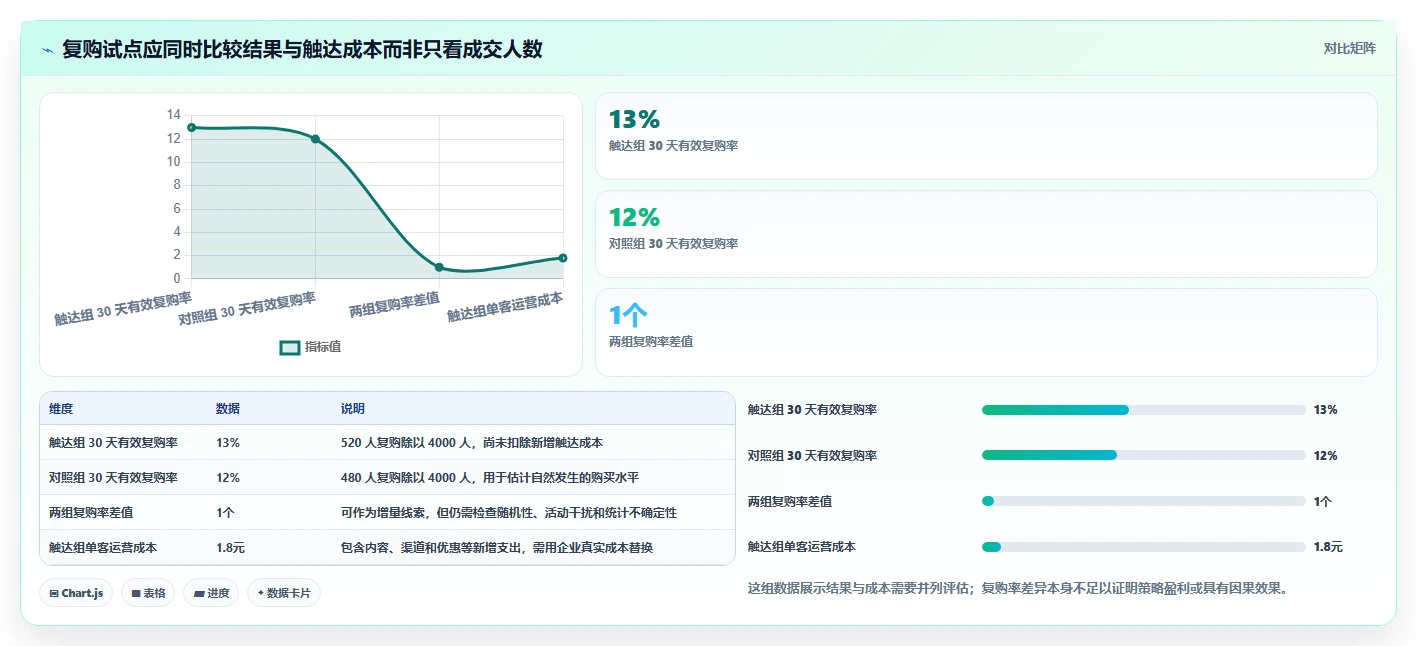The image size is (1417, 646).
Task: Click the 数据卡片 tag chip
Action: 284,593
